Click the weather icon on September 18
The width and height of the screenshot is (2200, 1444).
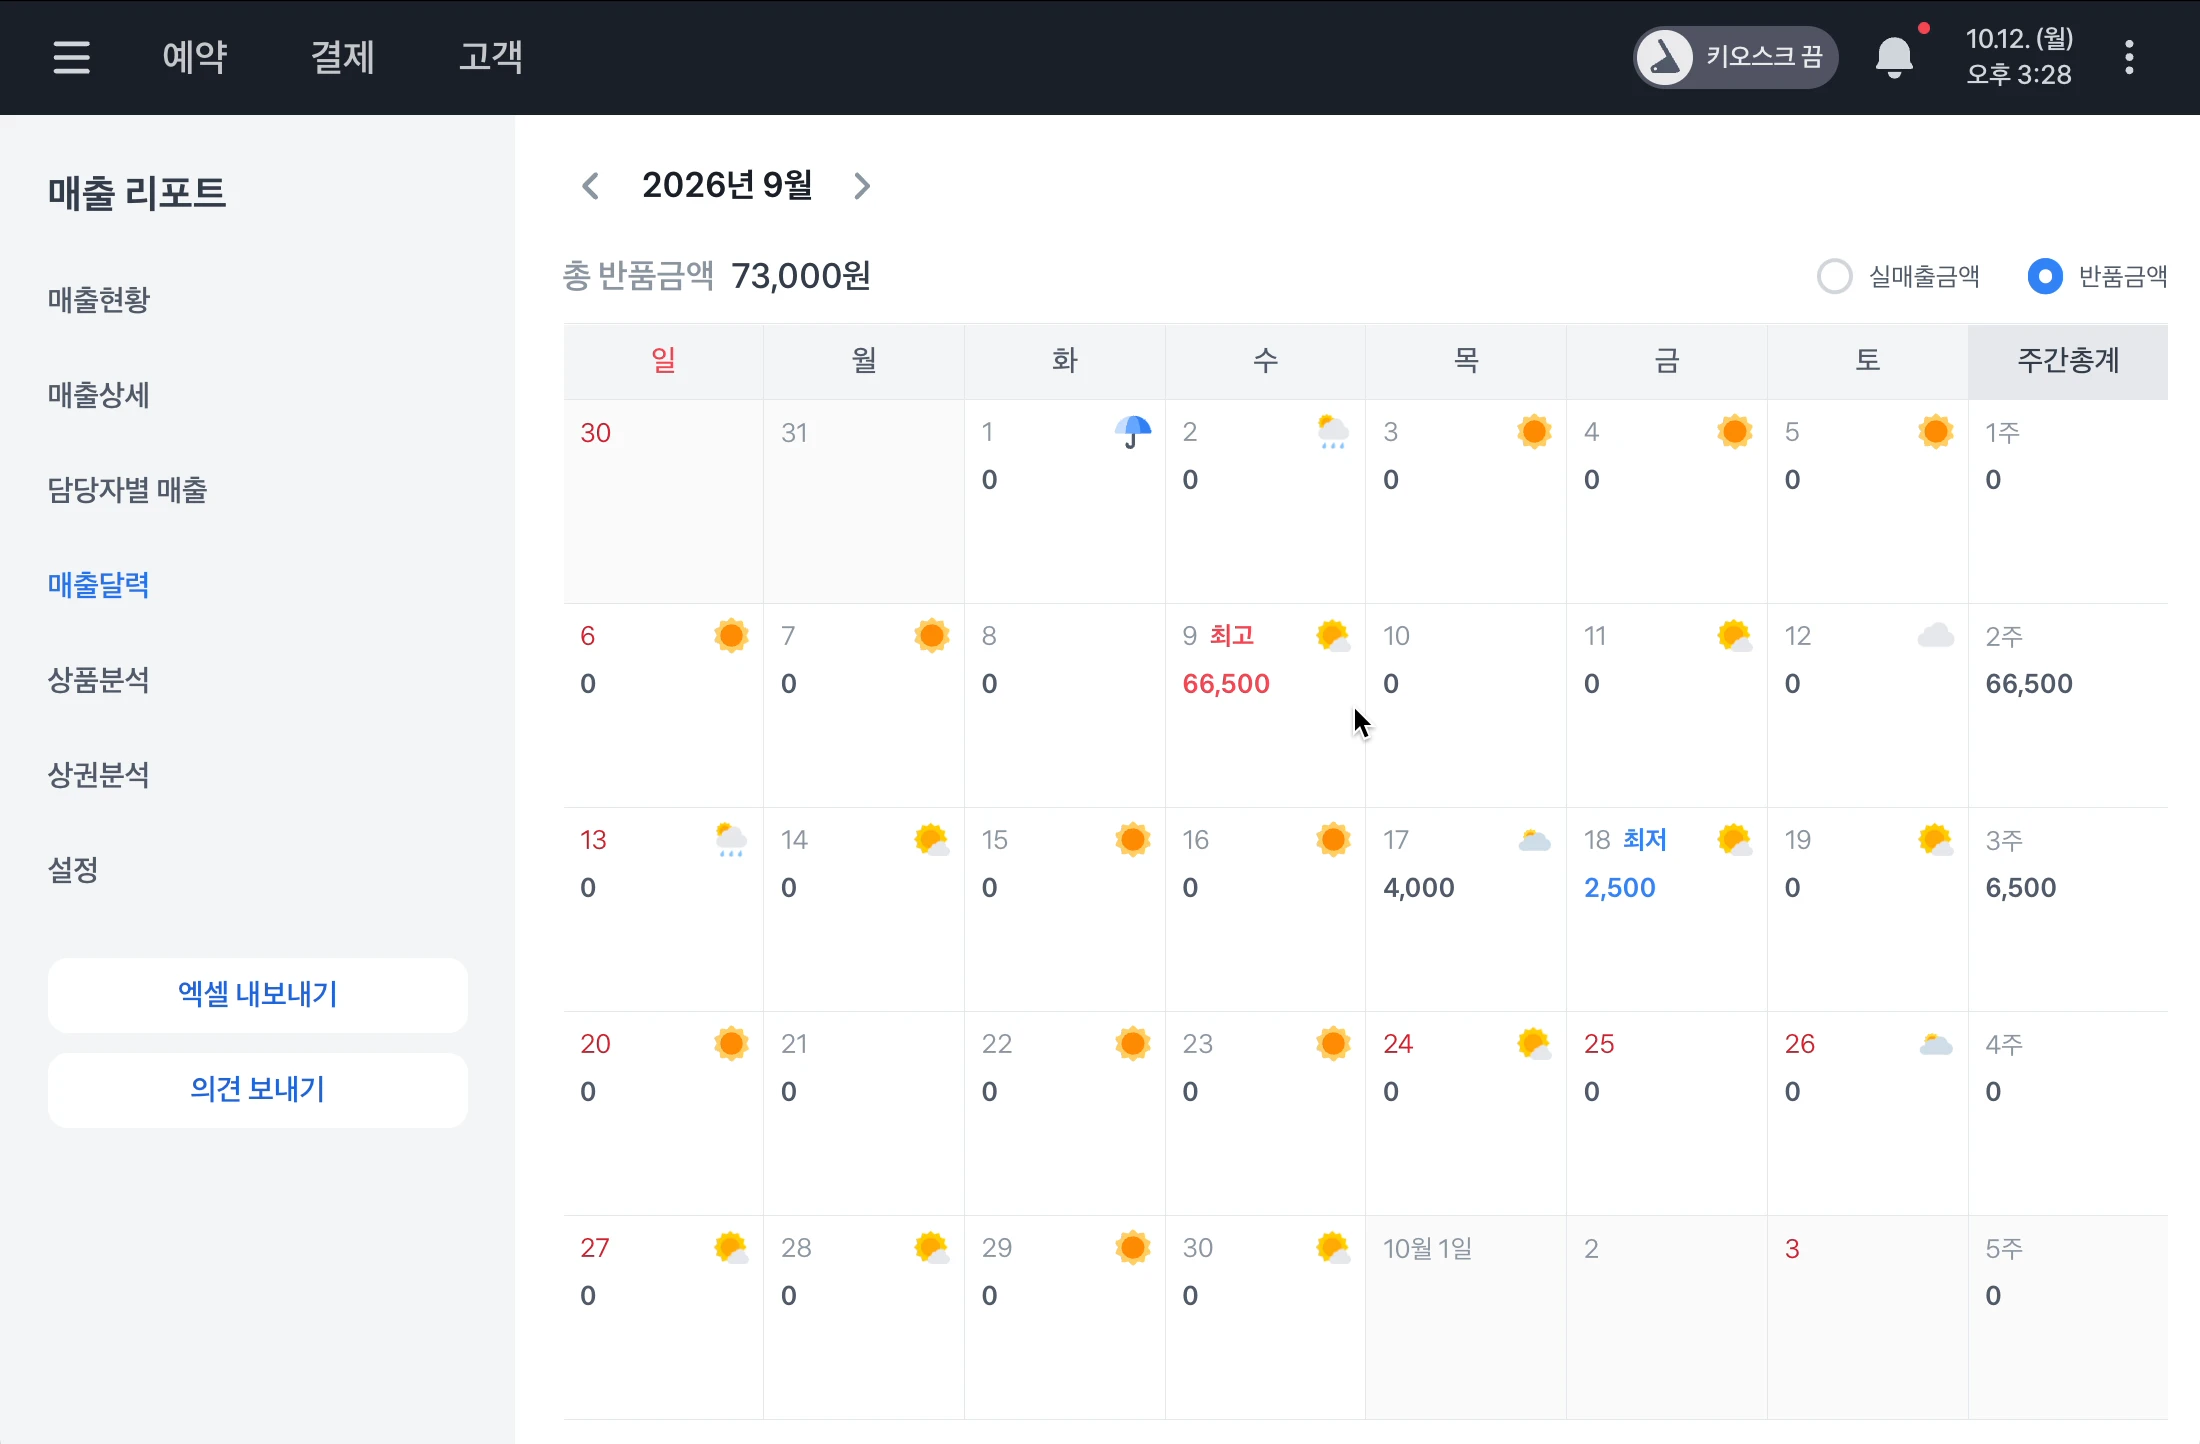[x=1735, y=840]
